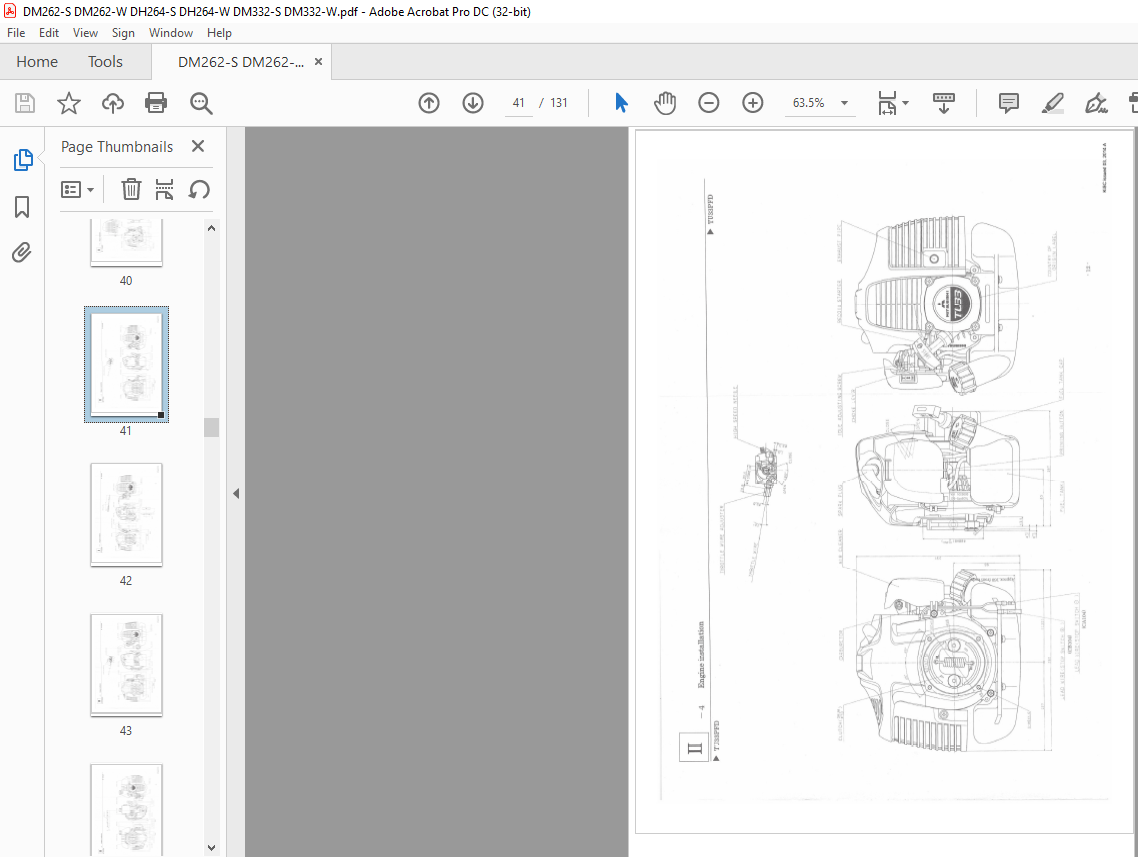
Task: Open the View menu
Action: coord(85,33)
